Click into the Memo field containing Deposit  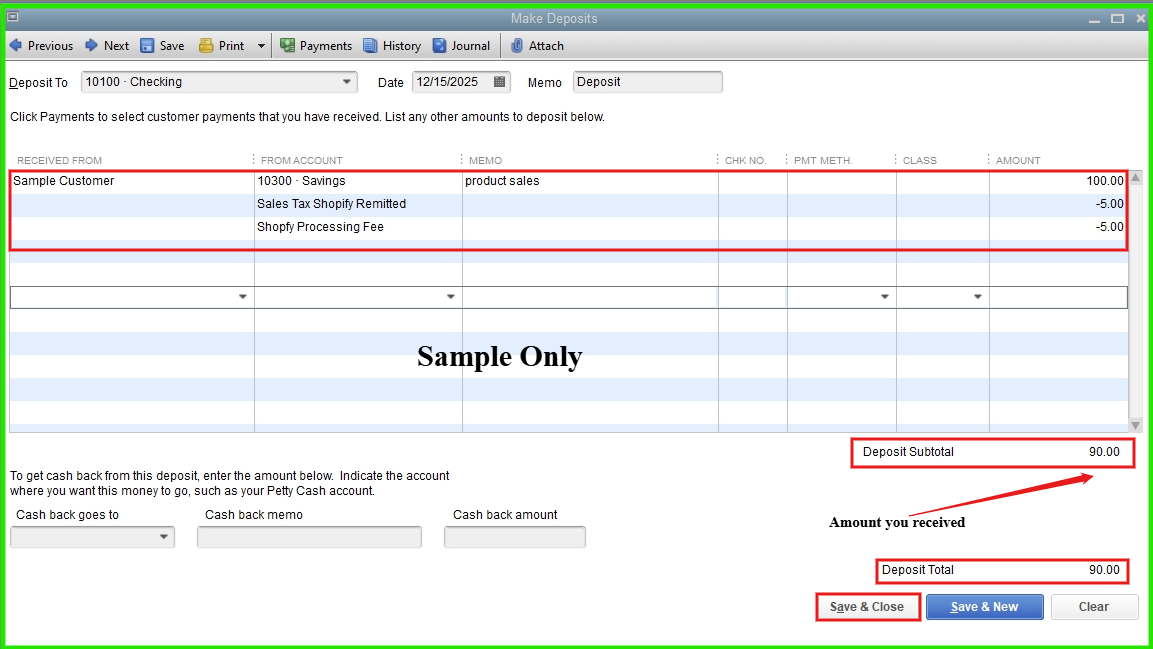647,82
